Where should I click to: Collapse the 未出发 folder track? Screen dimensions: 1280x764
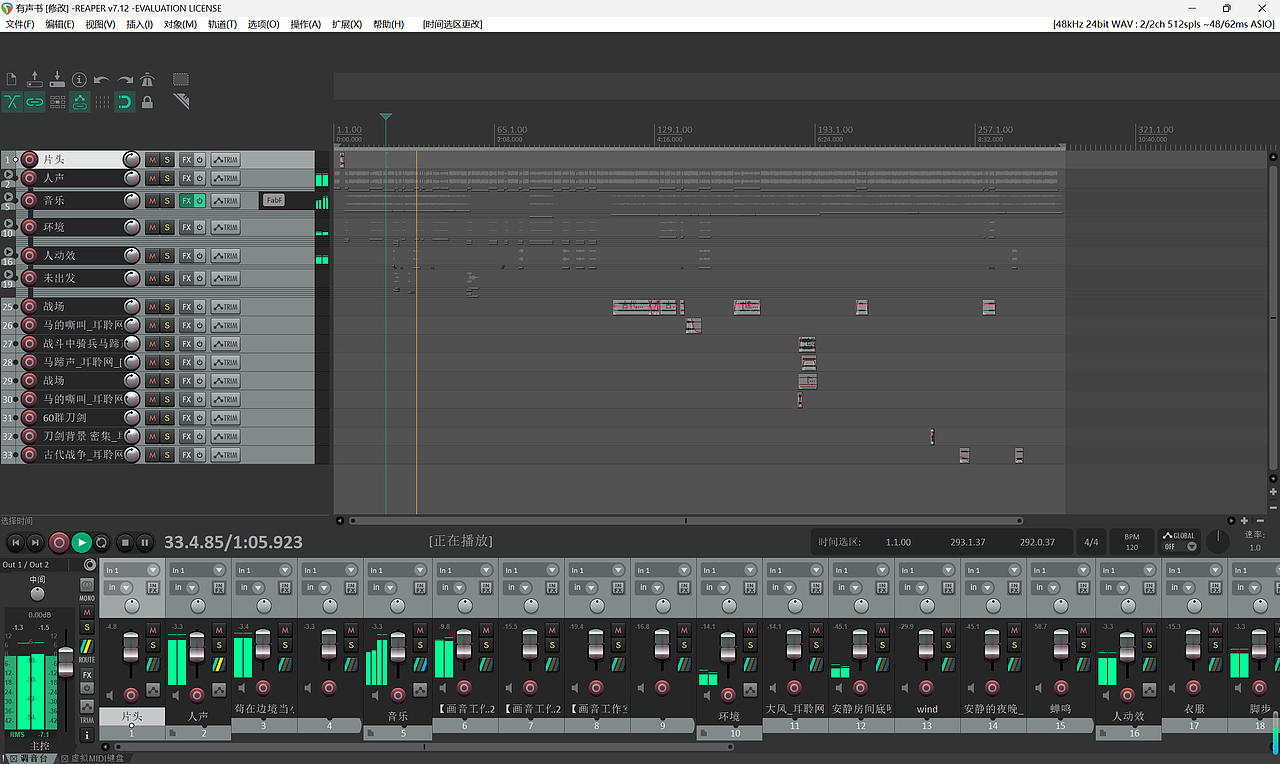point(9,274)
